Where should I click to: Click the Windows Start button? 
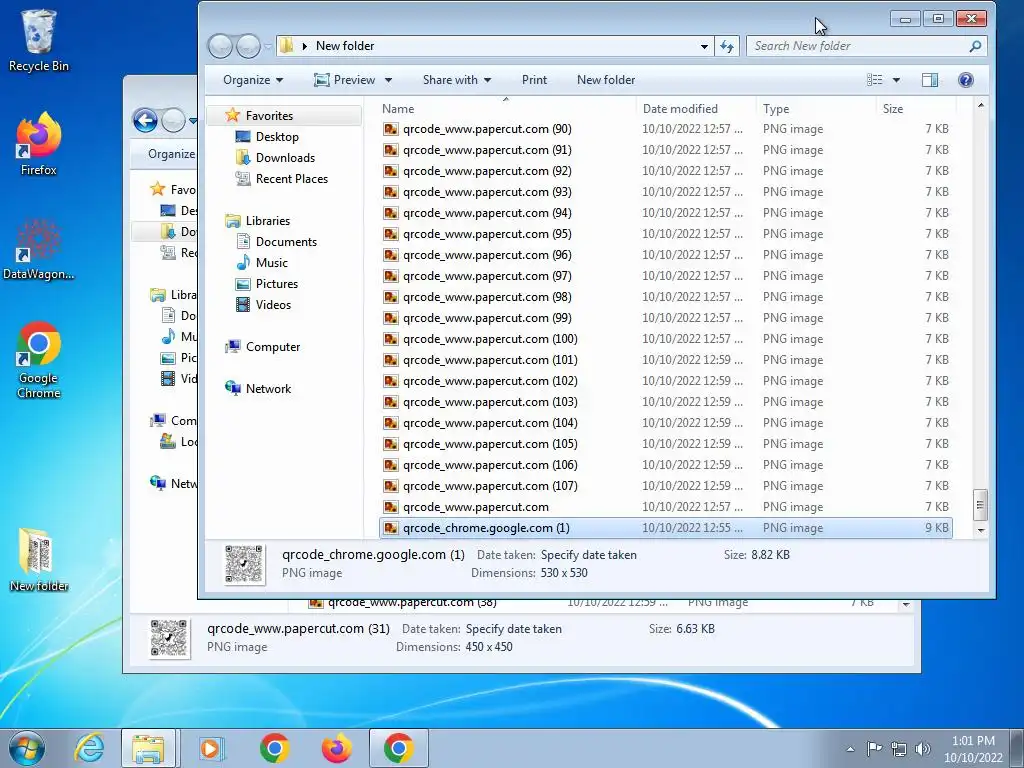click(27, 748)
